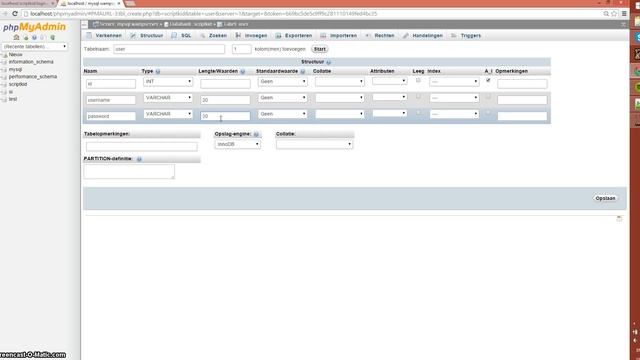
Task: Open the blue help icon in the sidebar
Action: pyautogui.click(x=35, y=38)
